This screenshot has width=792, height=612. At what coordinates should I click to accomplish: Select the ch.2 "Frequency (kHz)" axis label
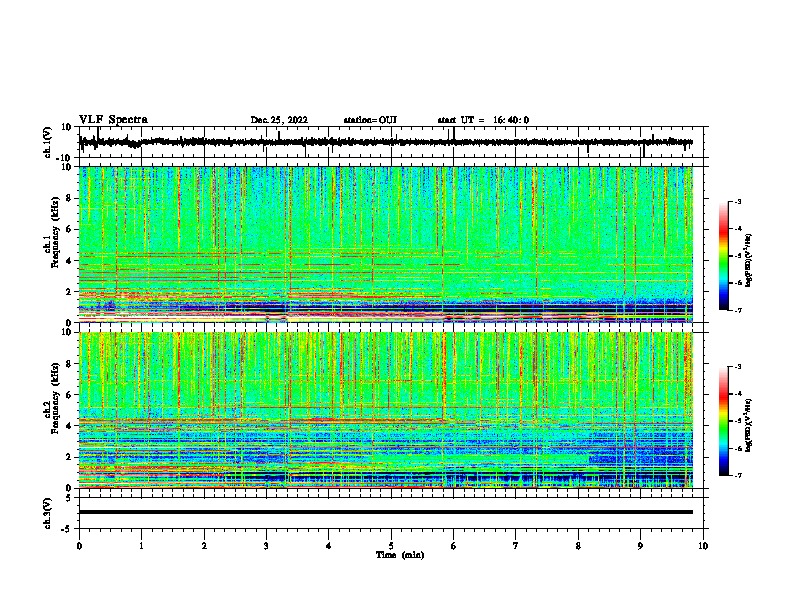(x=55, y=398)
